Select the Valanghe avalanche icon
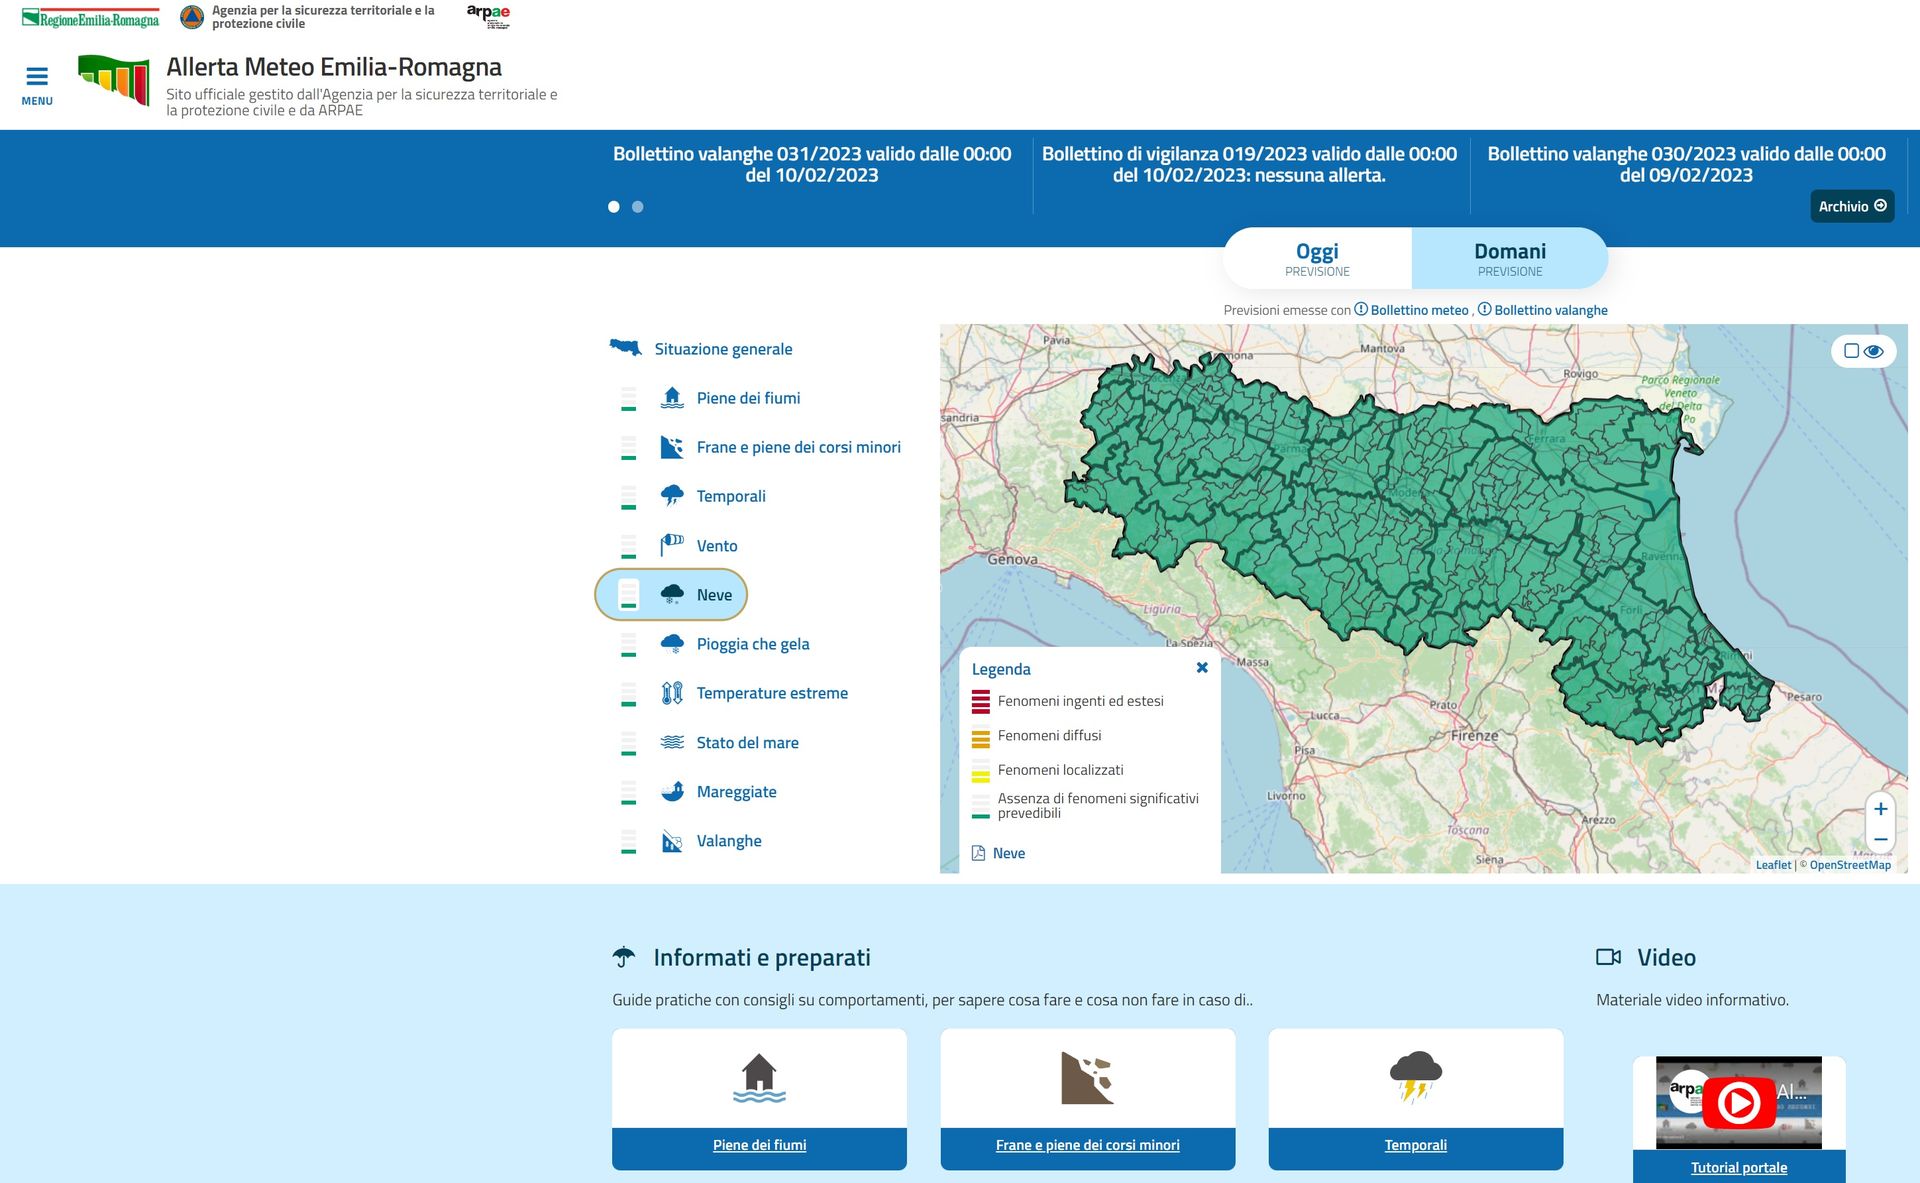Viewport: 1920px width, 1183px height. click(x=672, y=841)
